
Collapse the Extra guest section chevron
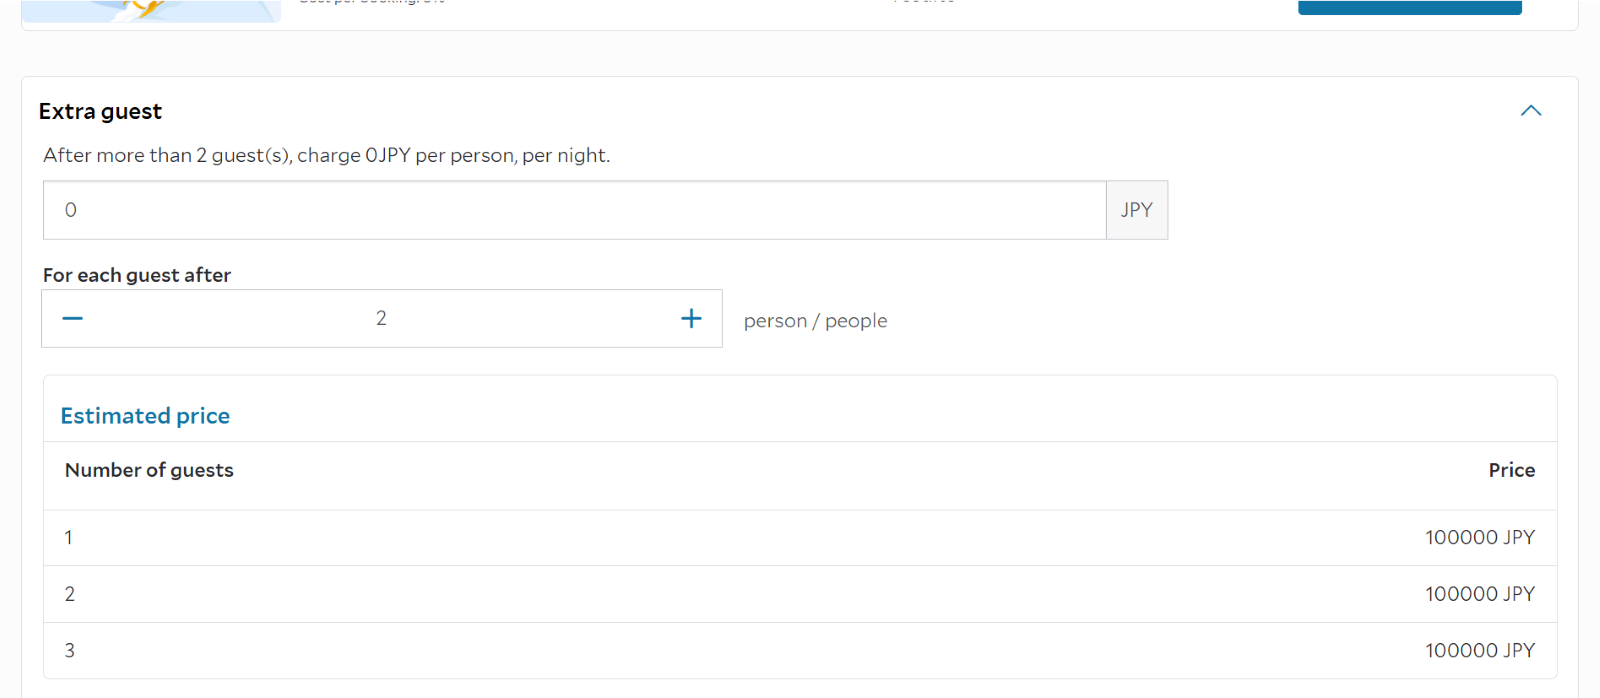1530,111
